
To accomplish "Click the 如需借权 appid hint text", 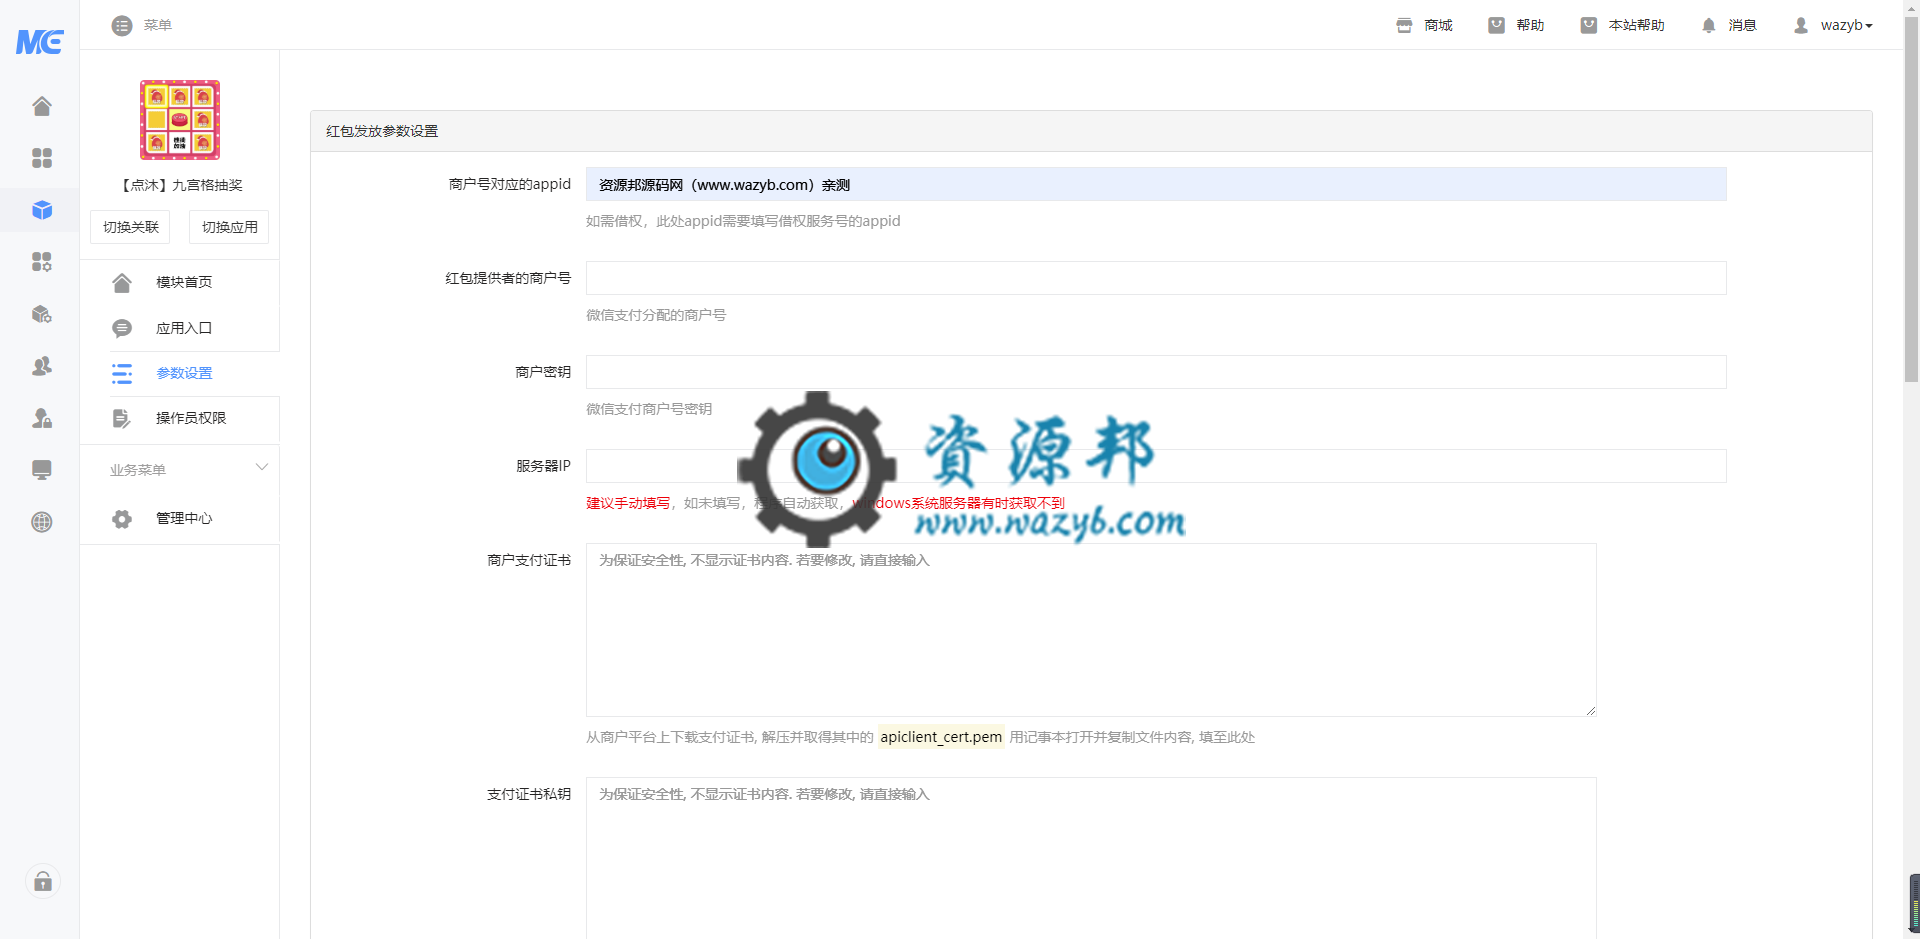I will pos(743,221).
